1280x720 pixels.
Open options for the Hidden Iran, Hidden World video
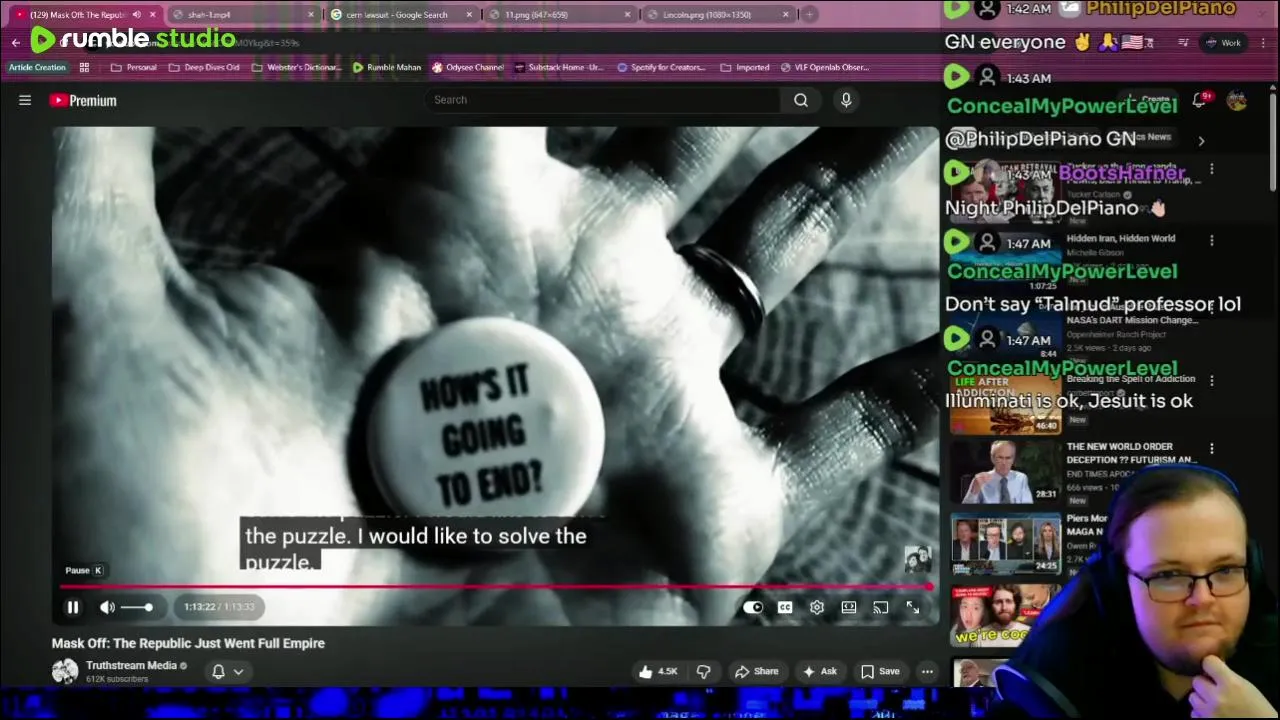pos(1212,241)
